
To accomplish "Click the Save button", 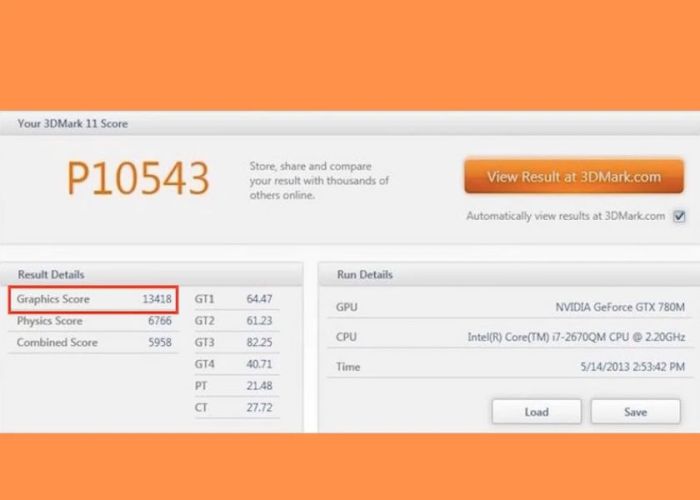I will pyautogui.click(x=635, y=412).
